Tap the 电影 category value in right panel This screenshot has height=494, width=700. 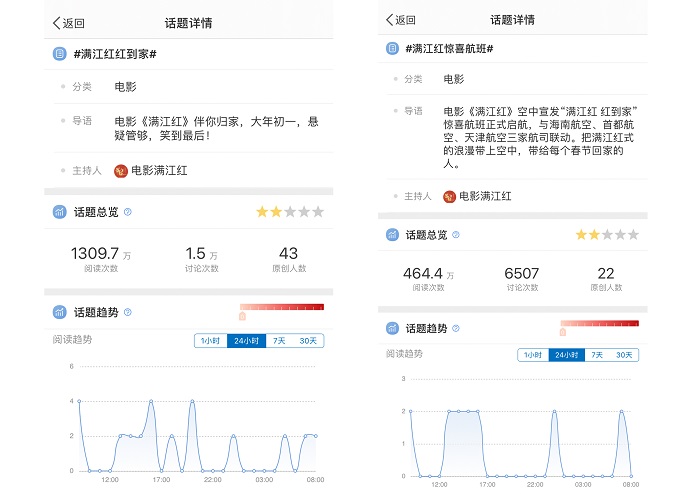pyautogui.click(x=454, y=79)
